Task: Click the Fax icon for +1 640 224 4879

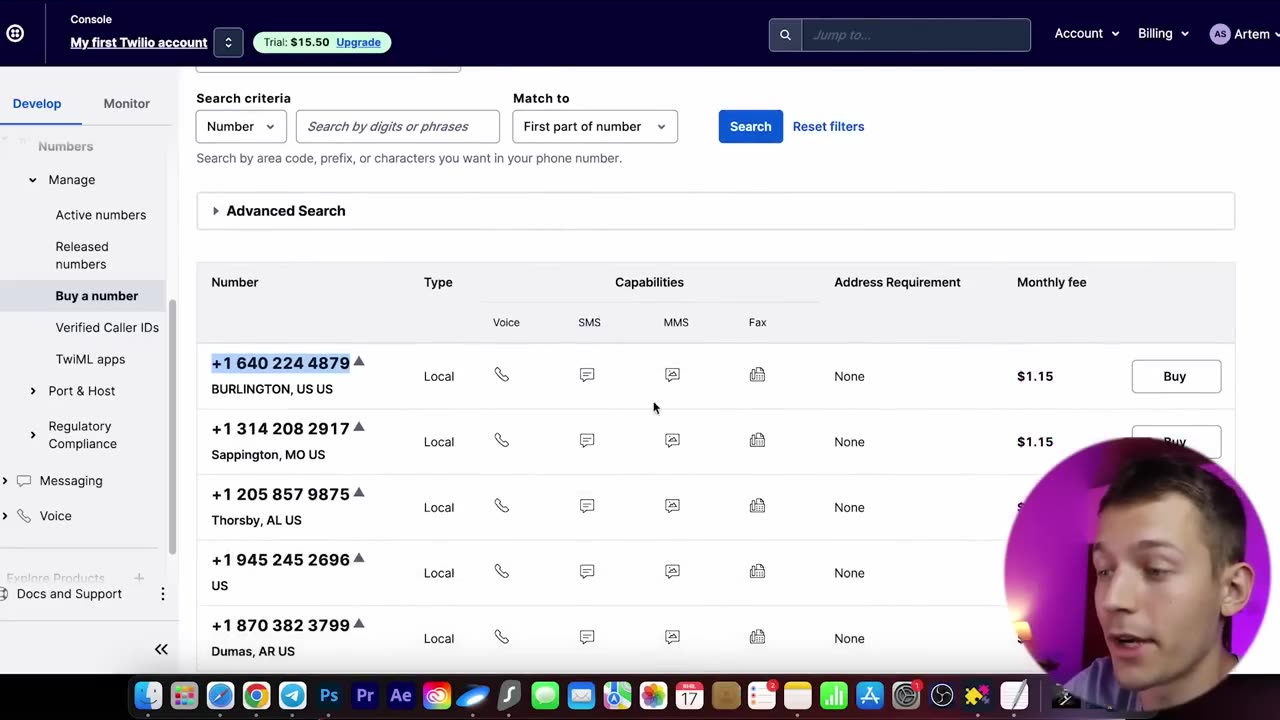Action: [x=757, y=375]
